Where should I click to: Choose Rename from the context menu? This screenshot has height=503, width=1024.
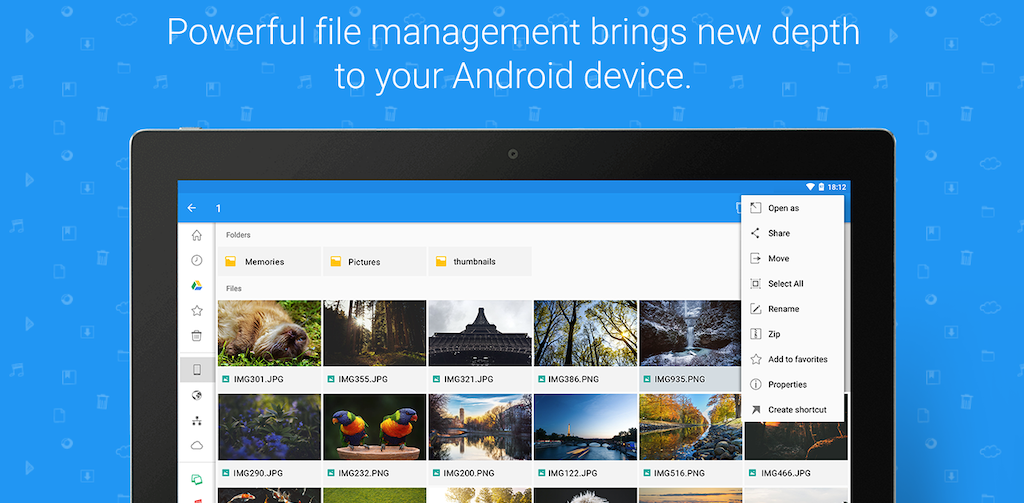click(x=792, y=309)
